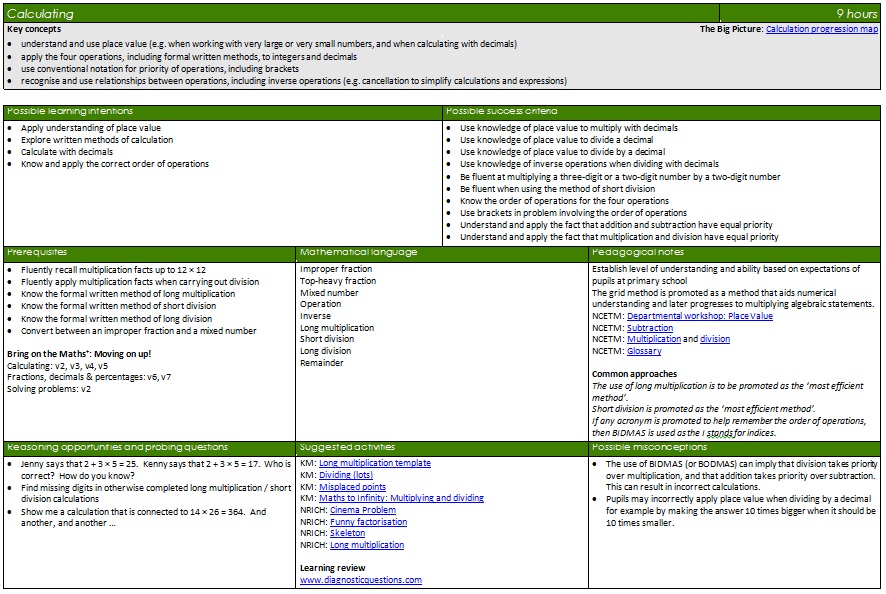Click the 'Mathematical language' section header
886x594 pixels.
358,252
